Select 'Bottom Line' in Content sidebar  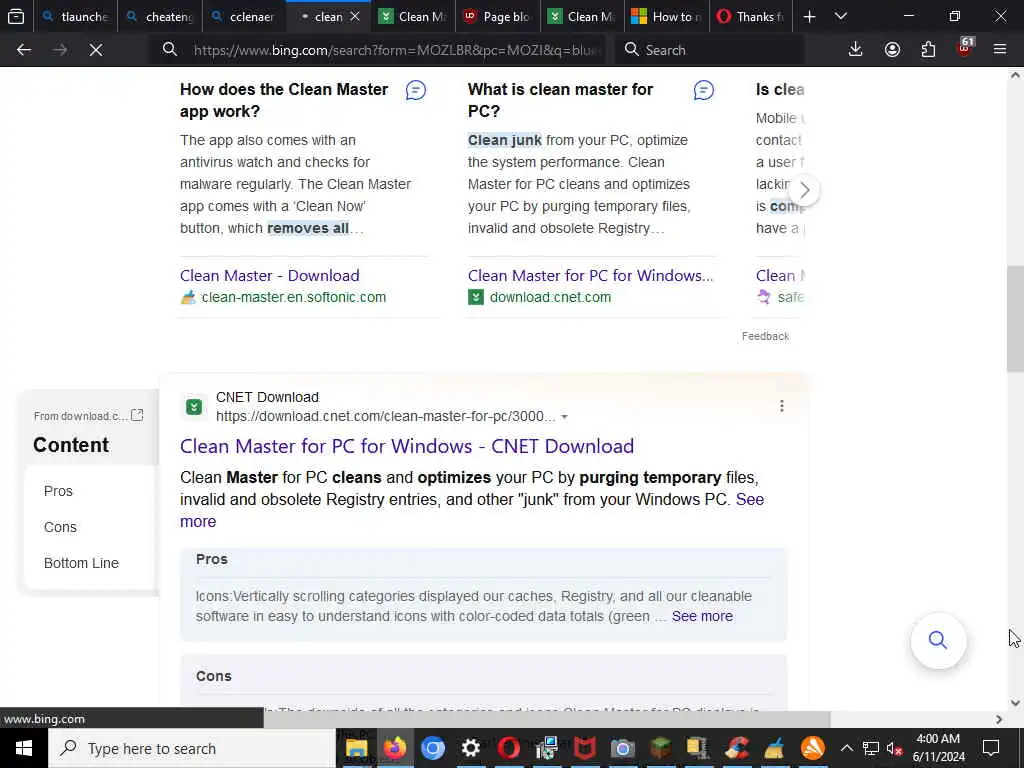point(81,563)
